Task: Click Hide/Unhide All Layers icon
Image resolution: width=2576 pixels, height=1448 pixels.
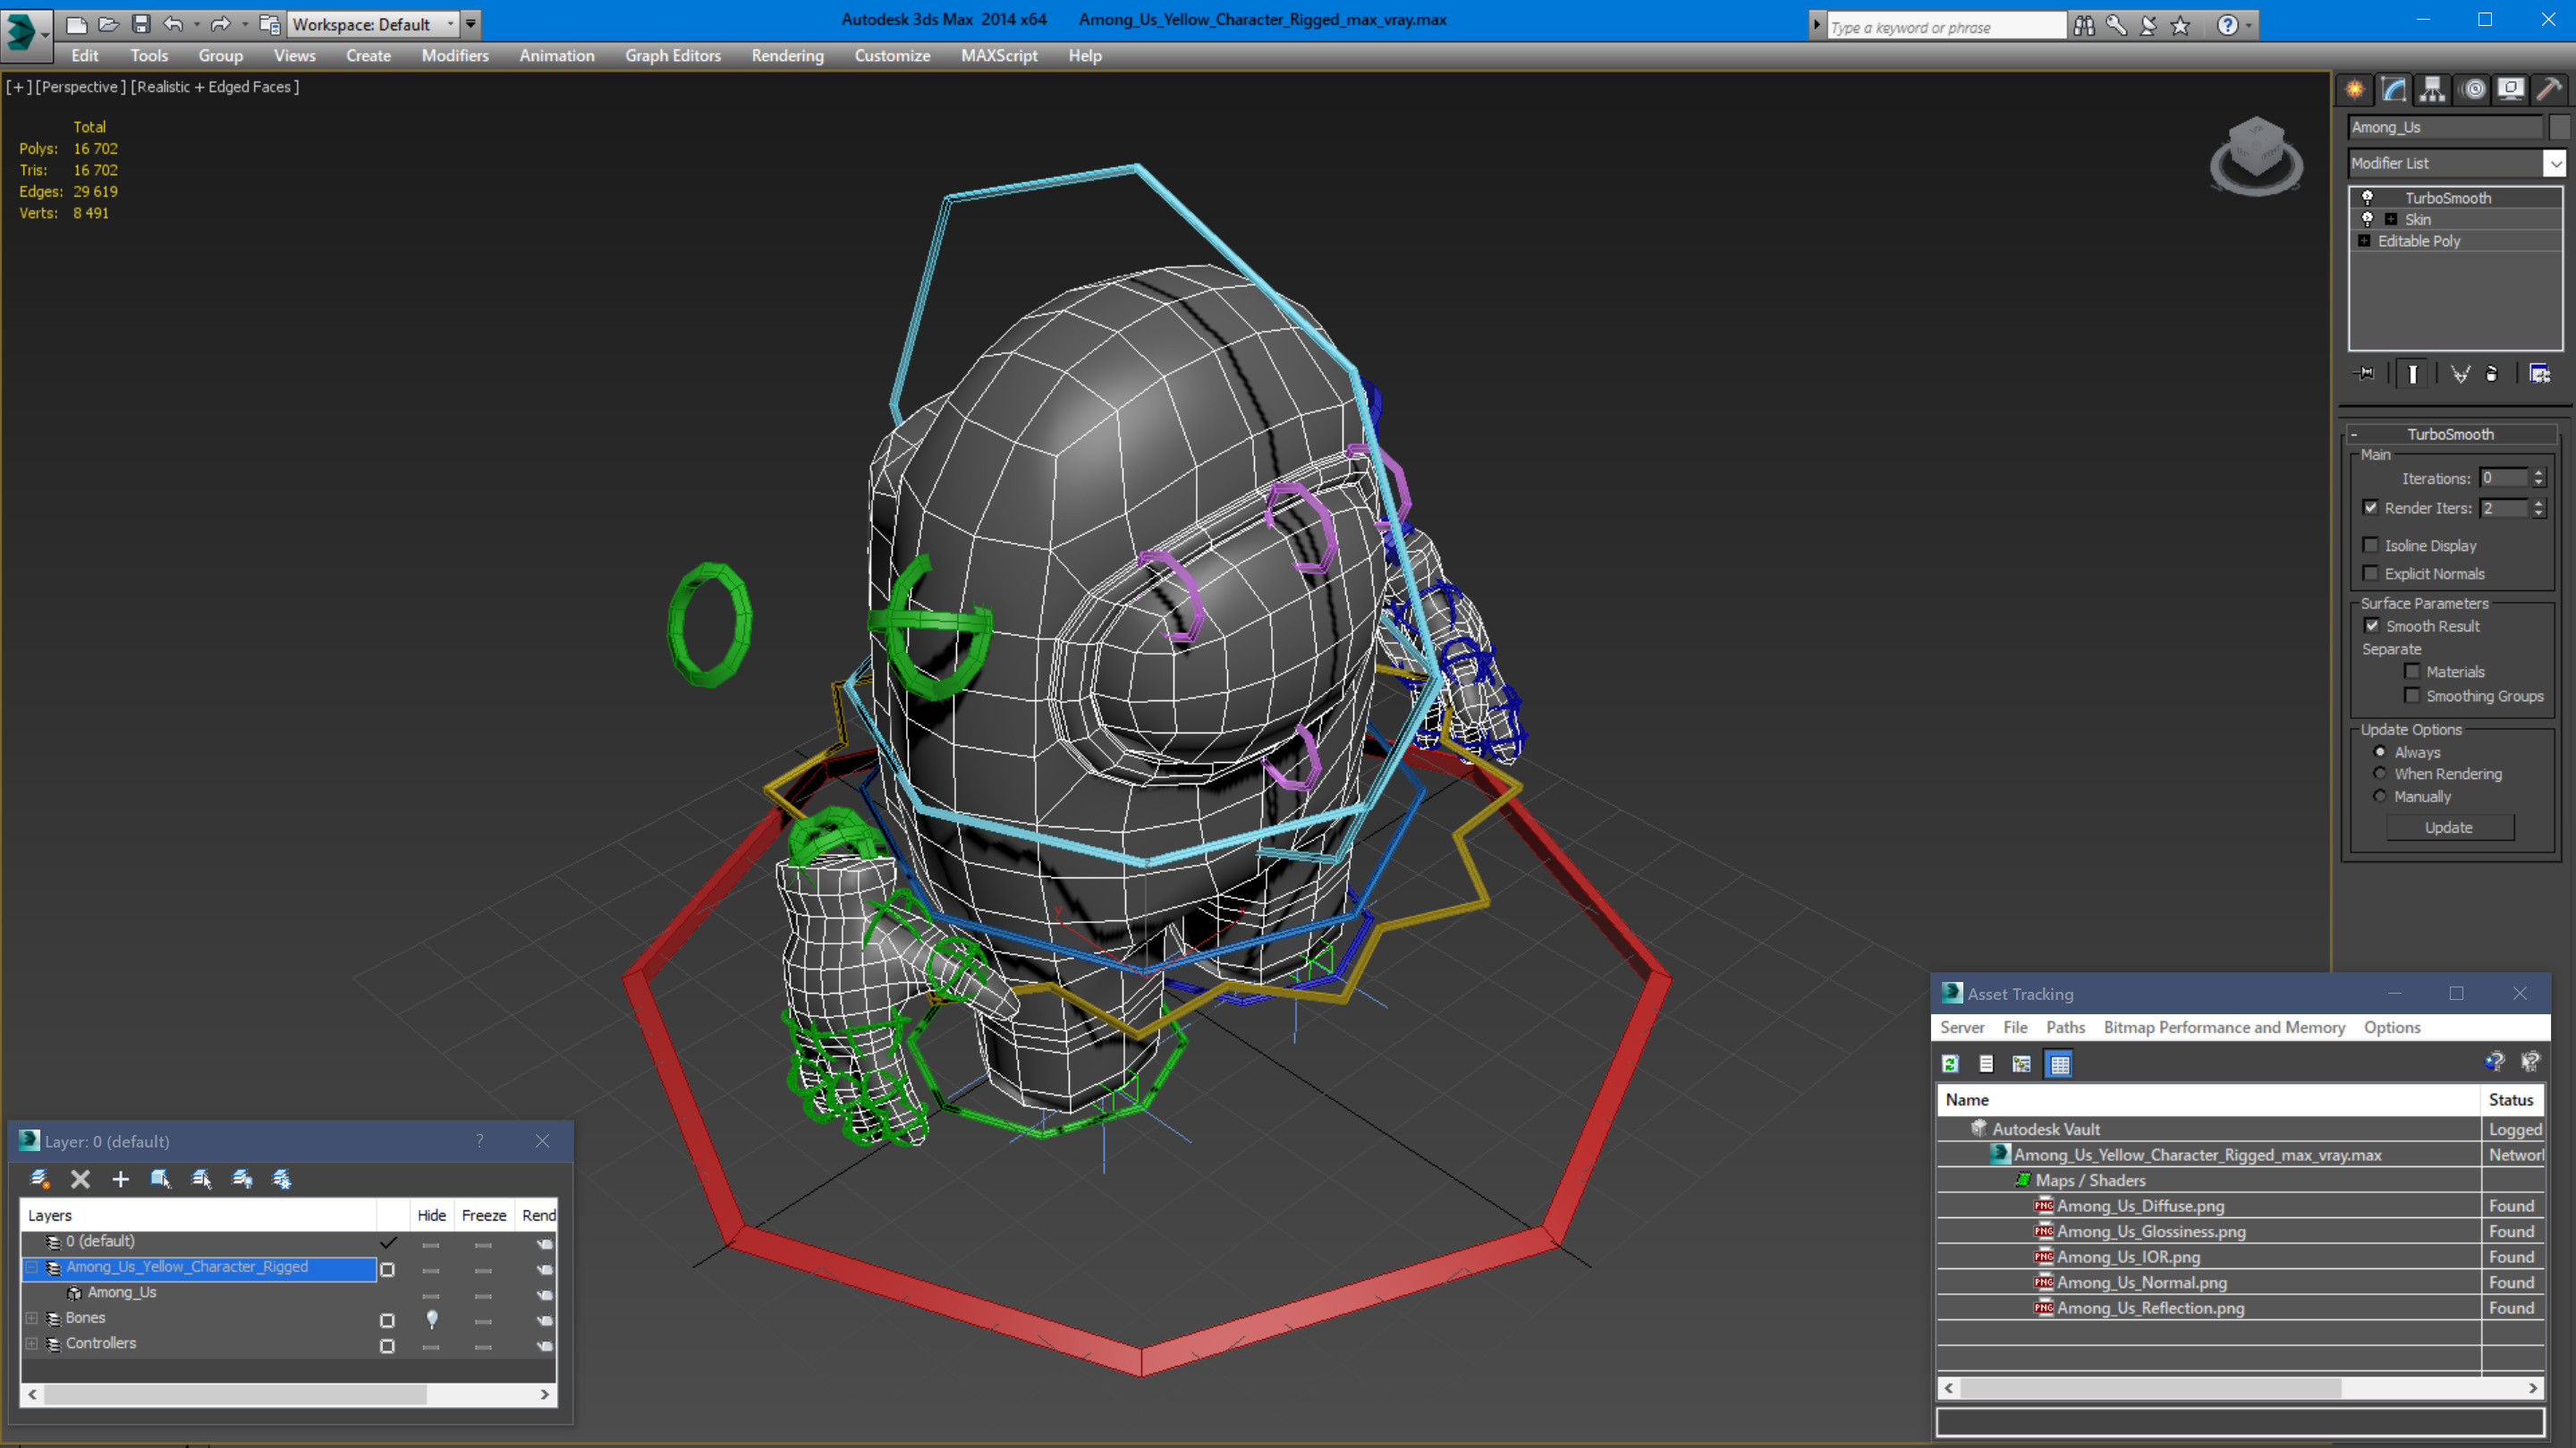Action: coord(242,1179)
